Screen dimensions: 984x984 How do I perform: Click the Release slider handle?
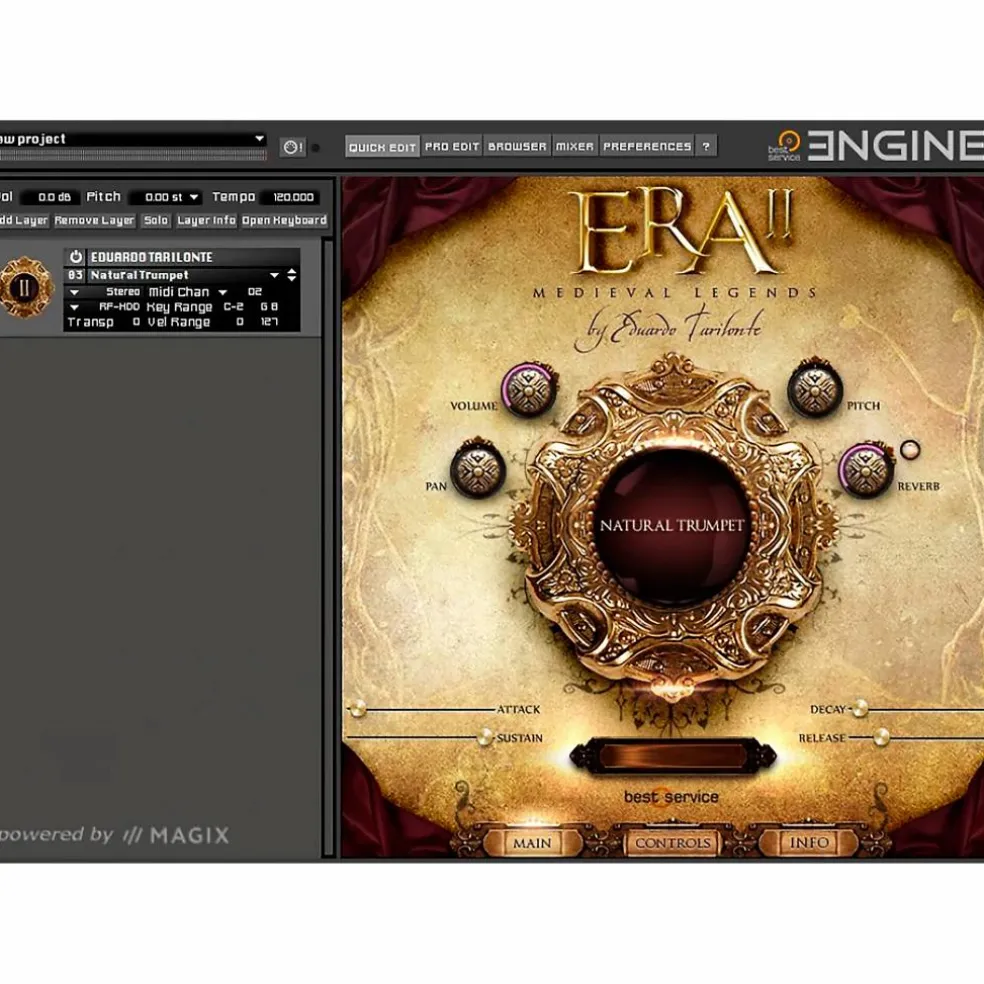(x=882, y=738)
